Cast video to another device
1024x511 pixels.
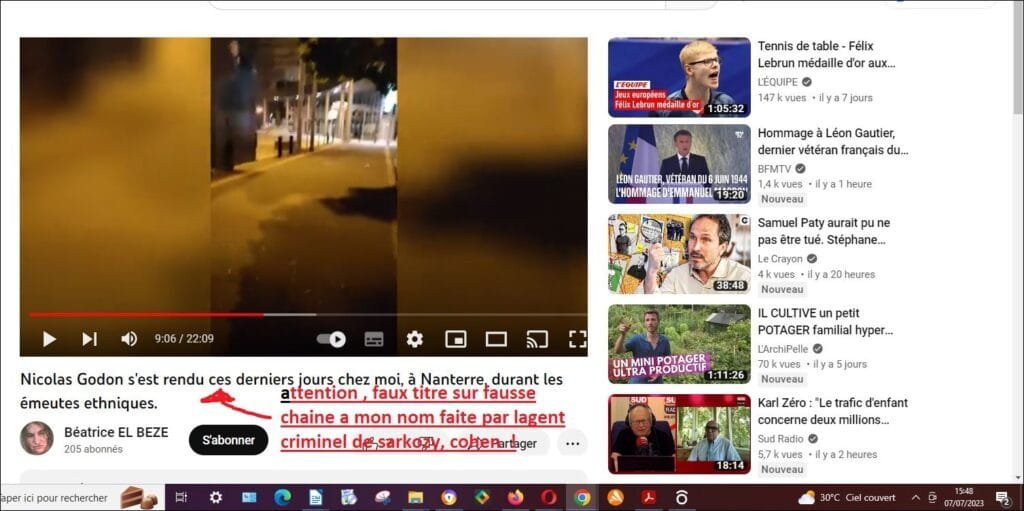click(537, 339)
